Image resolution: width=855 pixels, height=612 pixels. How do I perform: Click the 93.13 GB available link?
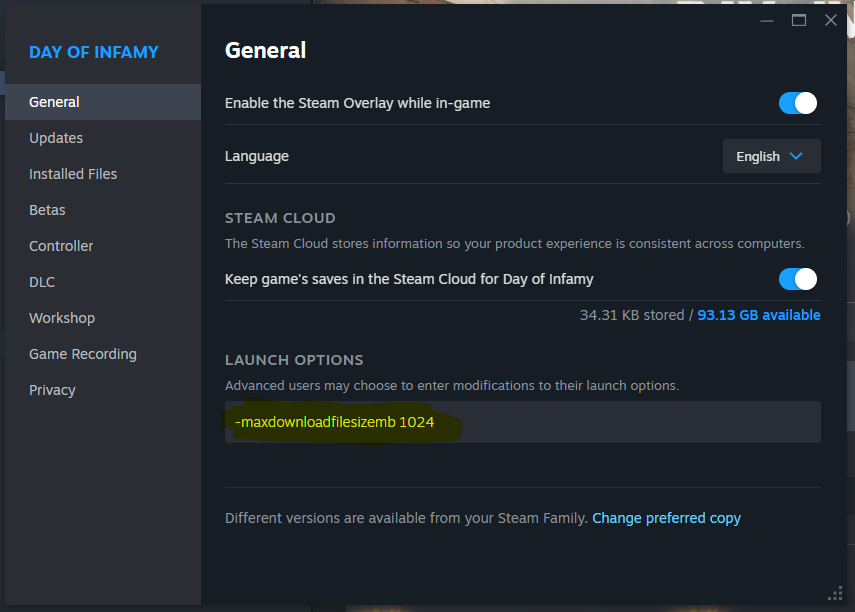758,315
